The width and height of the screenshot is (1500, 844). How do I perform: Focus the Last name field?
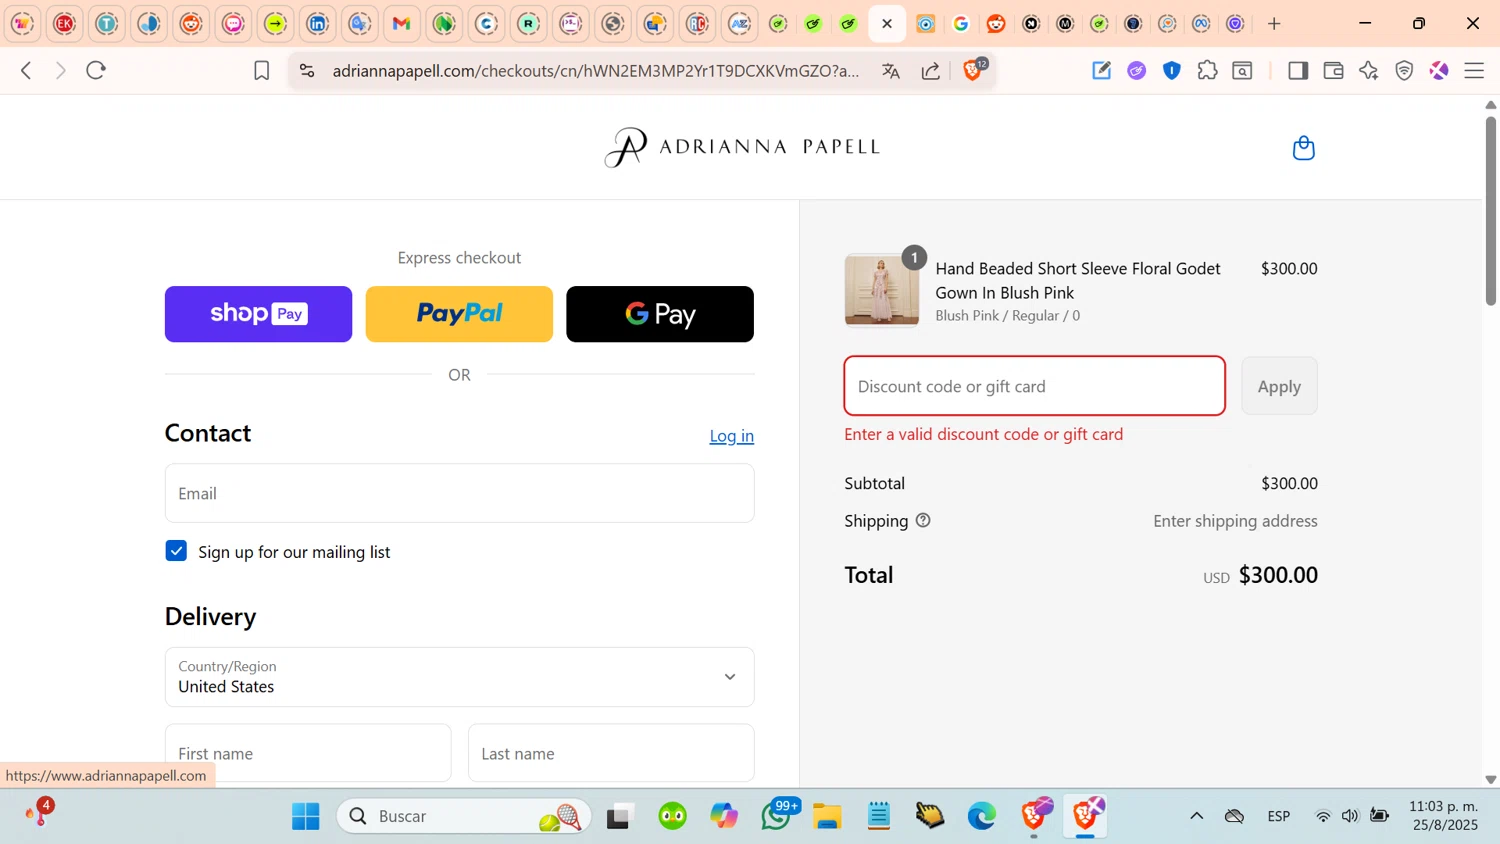611,753
